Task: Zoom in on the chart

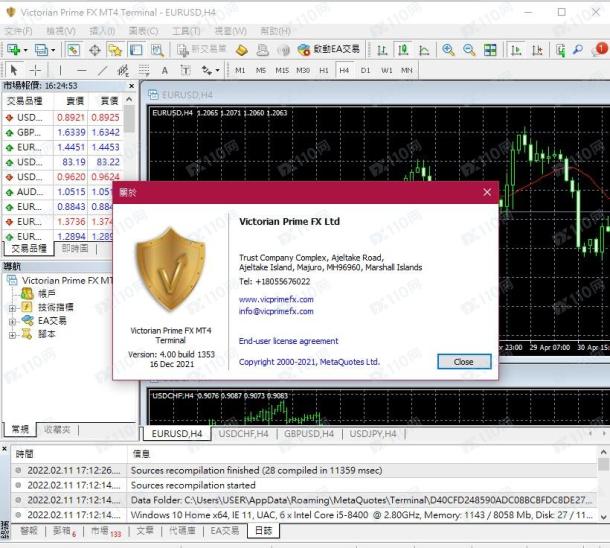Action: tap(449, 50)
